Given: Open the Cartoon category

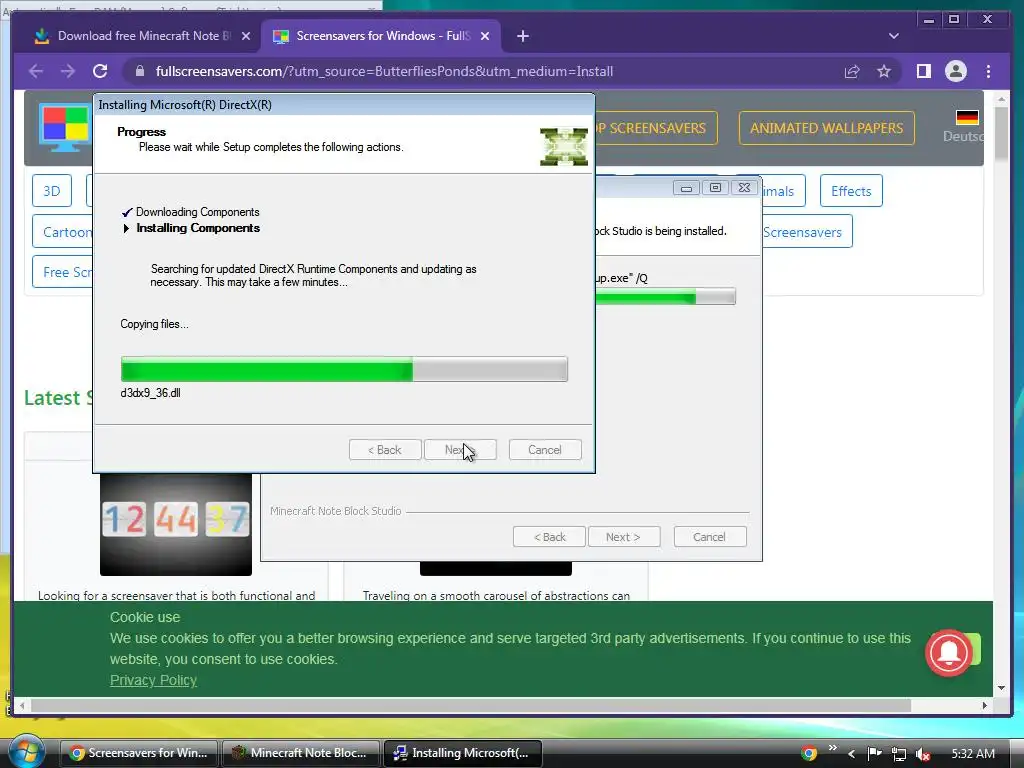Looking at the screenshot, I should point(63,231).
